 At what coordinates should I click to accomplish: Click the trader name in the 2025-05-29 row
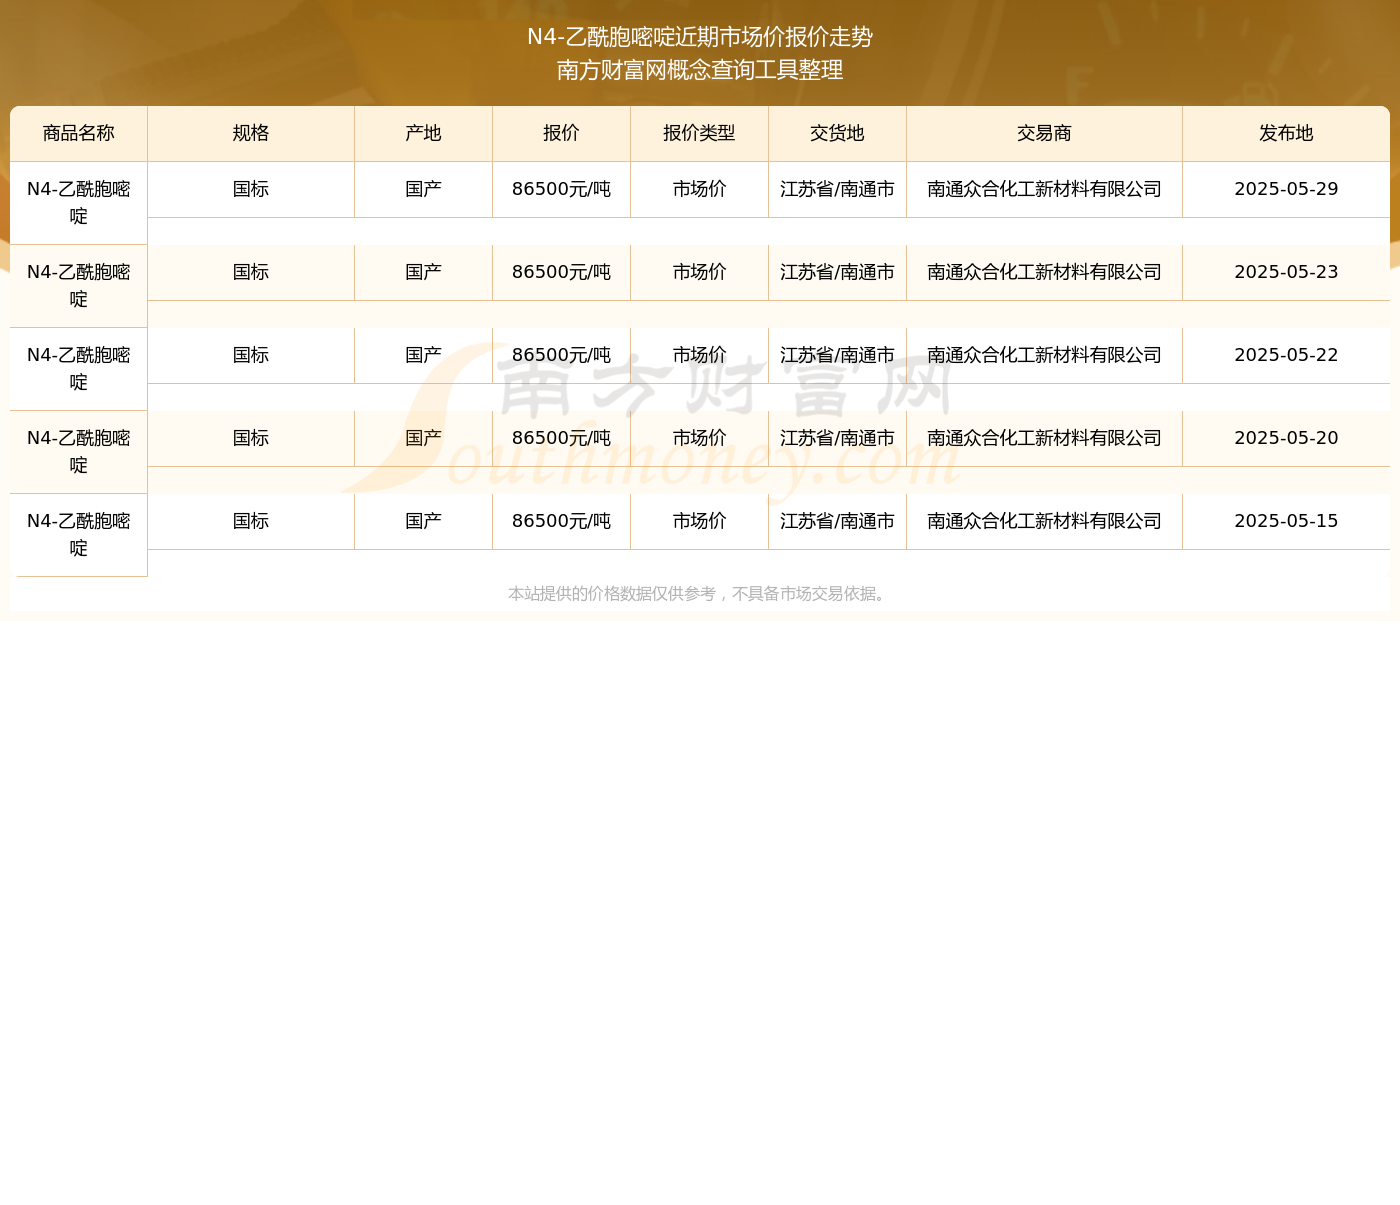1045,189
